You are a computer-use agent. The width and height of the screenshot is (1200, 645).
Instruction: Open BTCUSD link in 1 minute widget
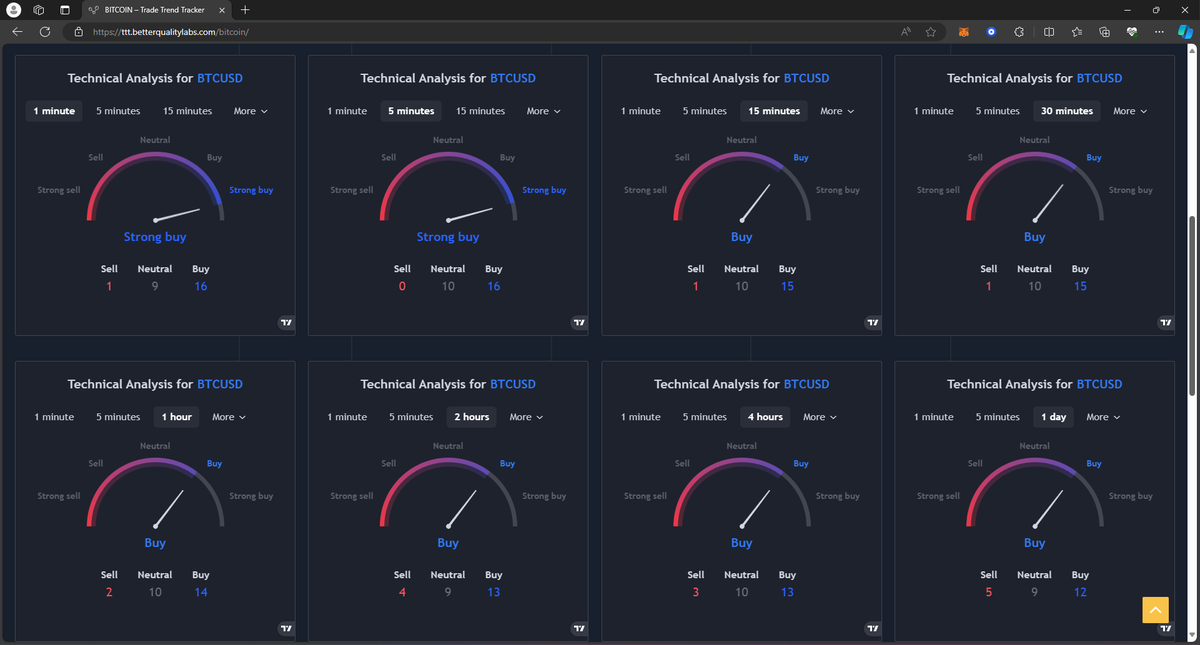[x=220, y=78]
